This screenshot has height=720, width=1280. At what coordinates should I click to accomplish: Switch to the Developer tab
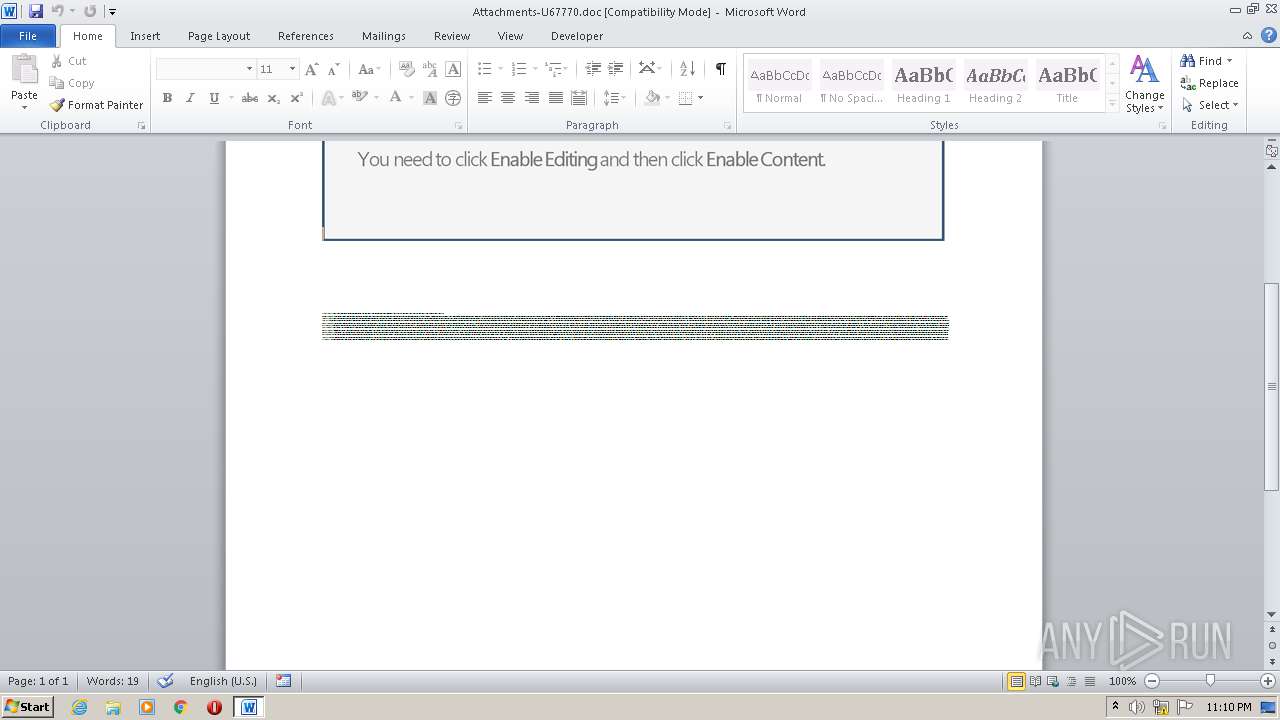point(577,36)
